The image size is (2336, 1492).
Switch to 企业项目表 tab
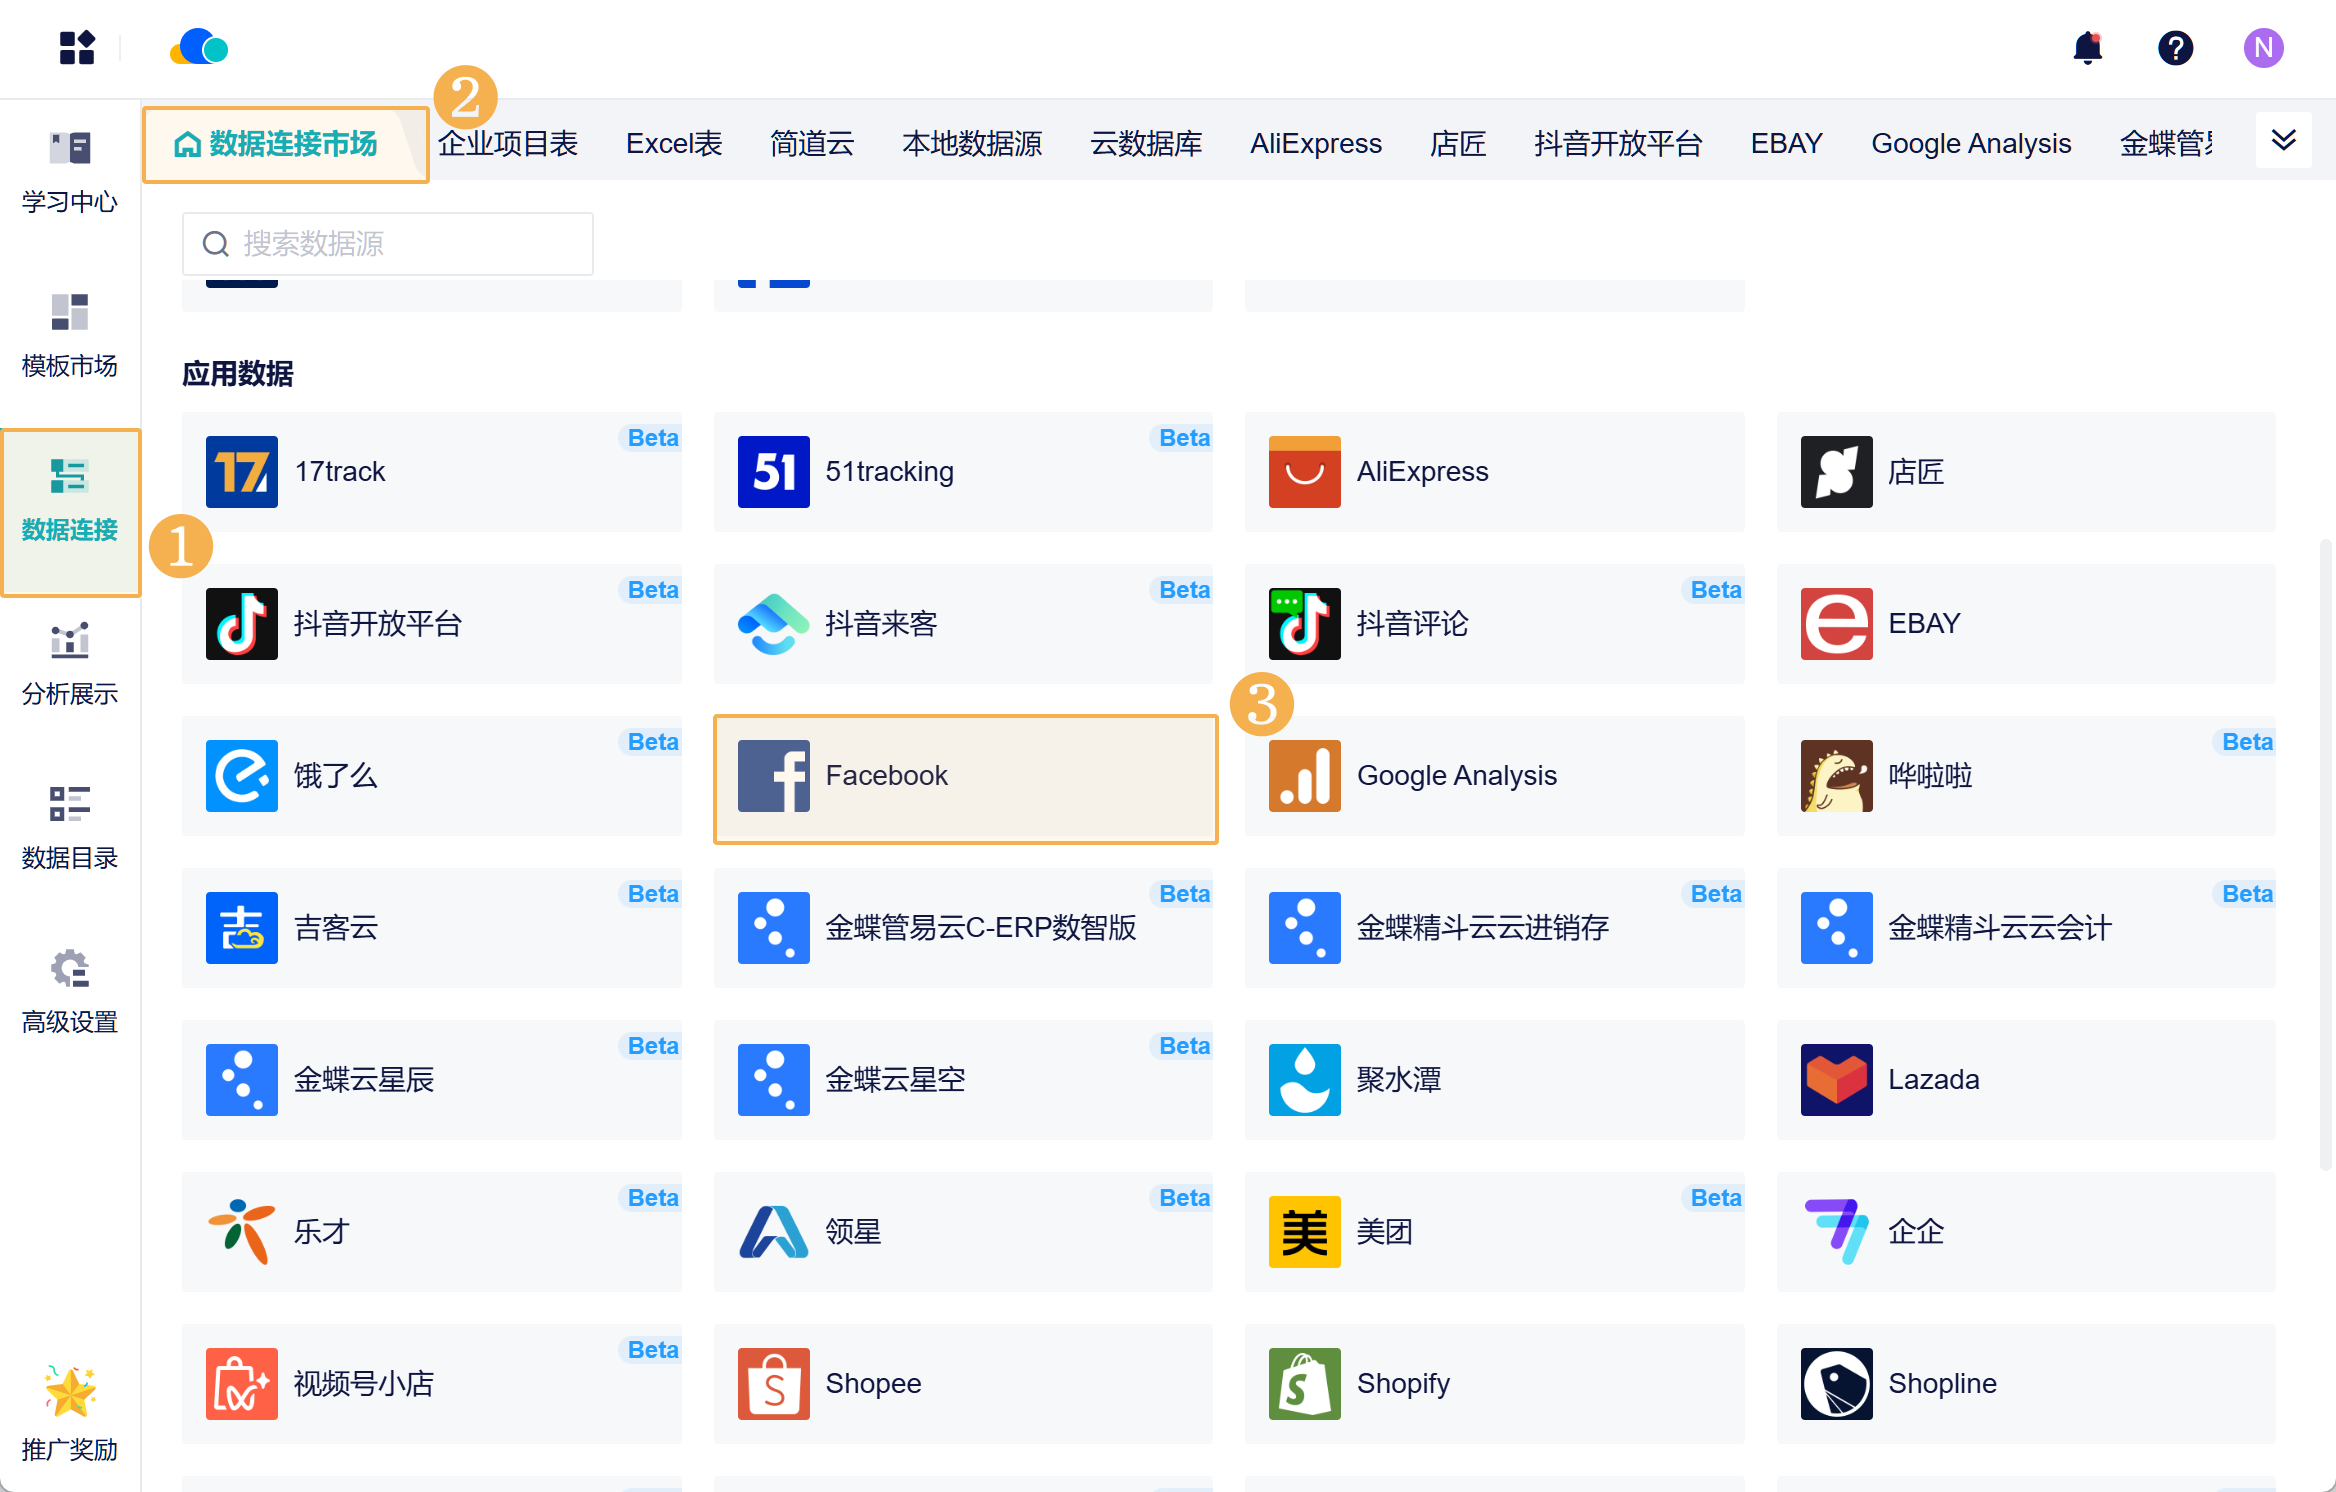[508, 144]
